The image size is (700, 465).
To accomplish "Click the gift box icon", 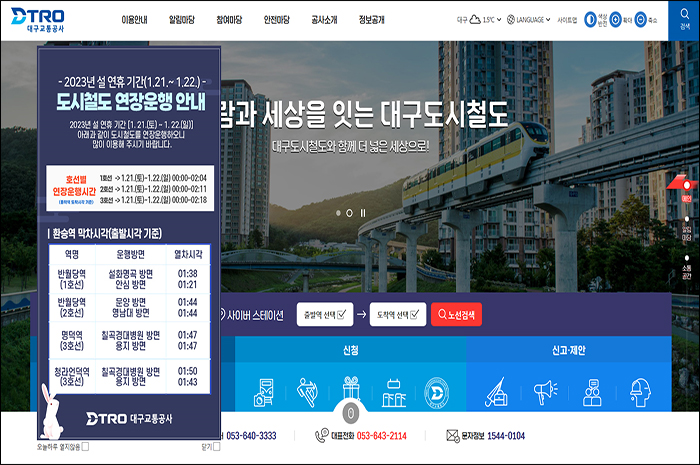I will 351,387.
